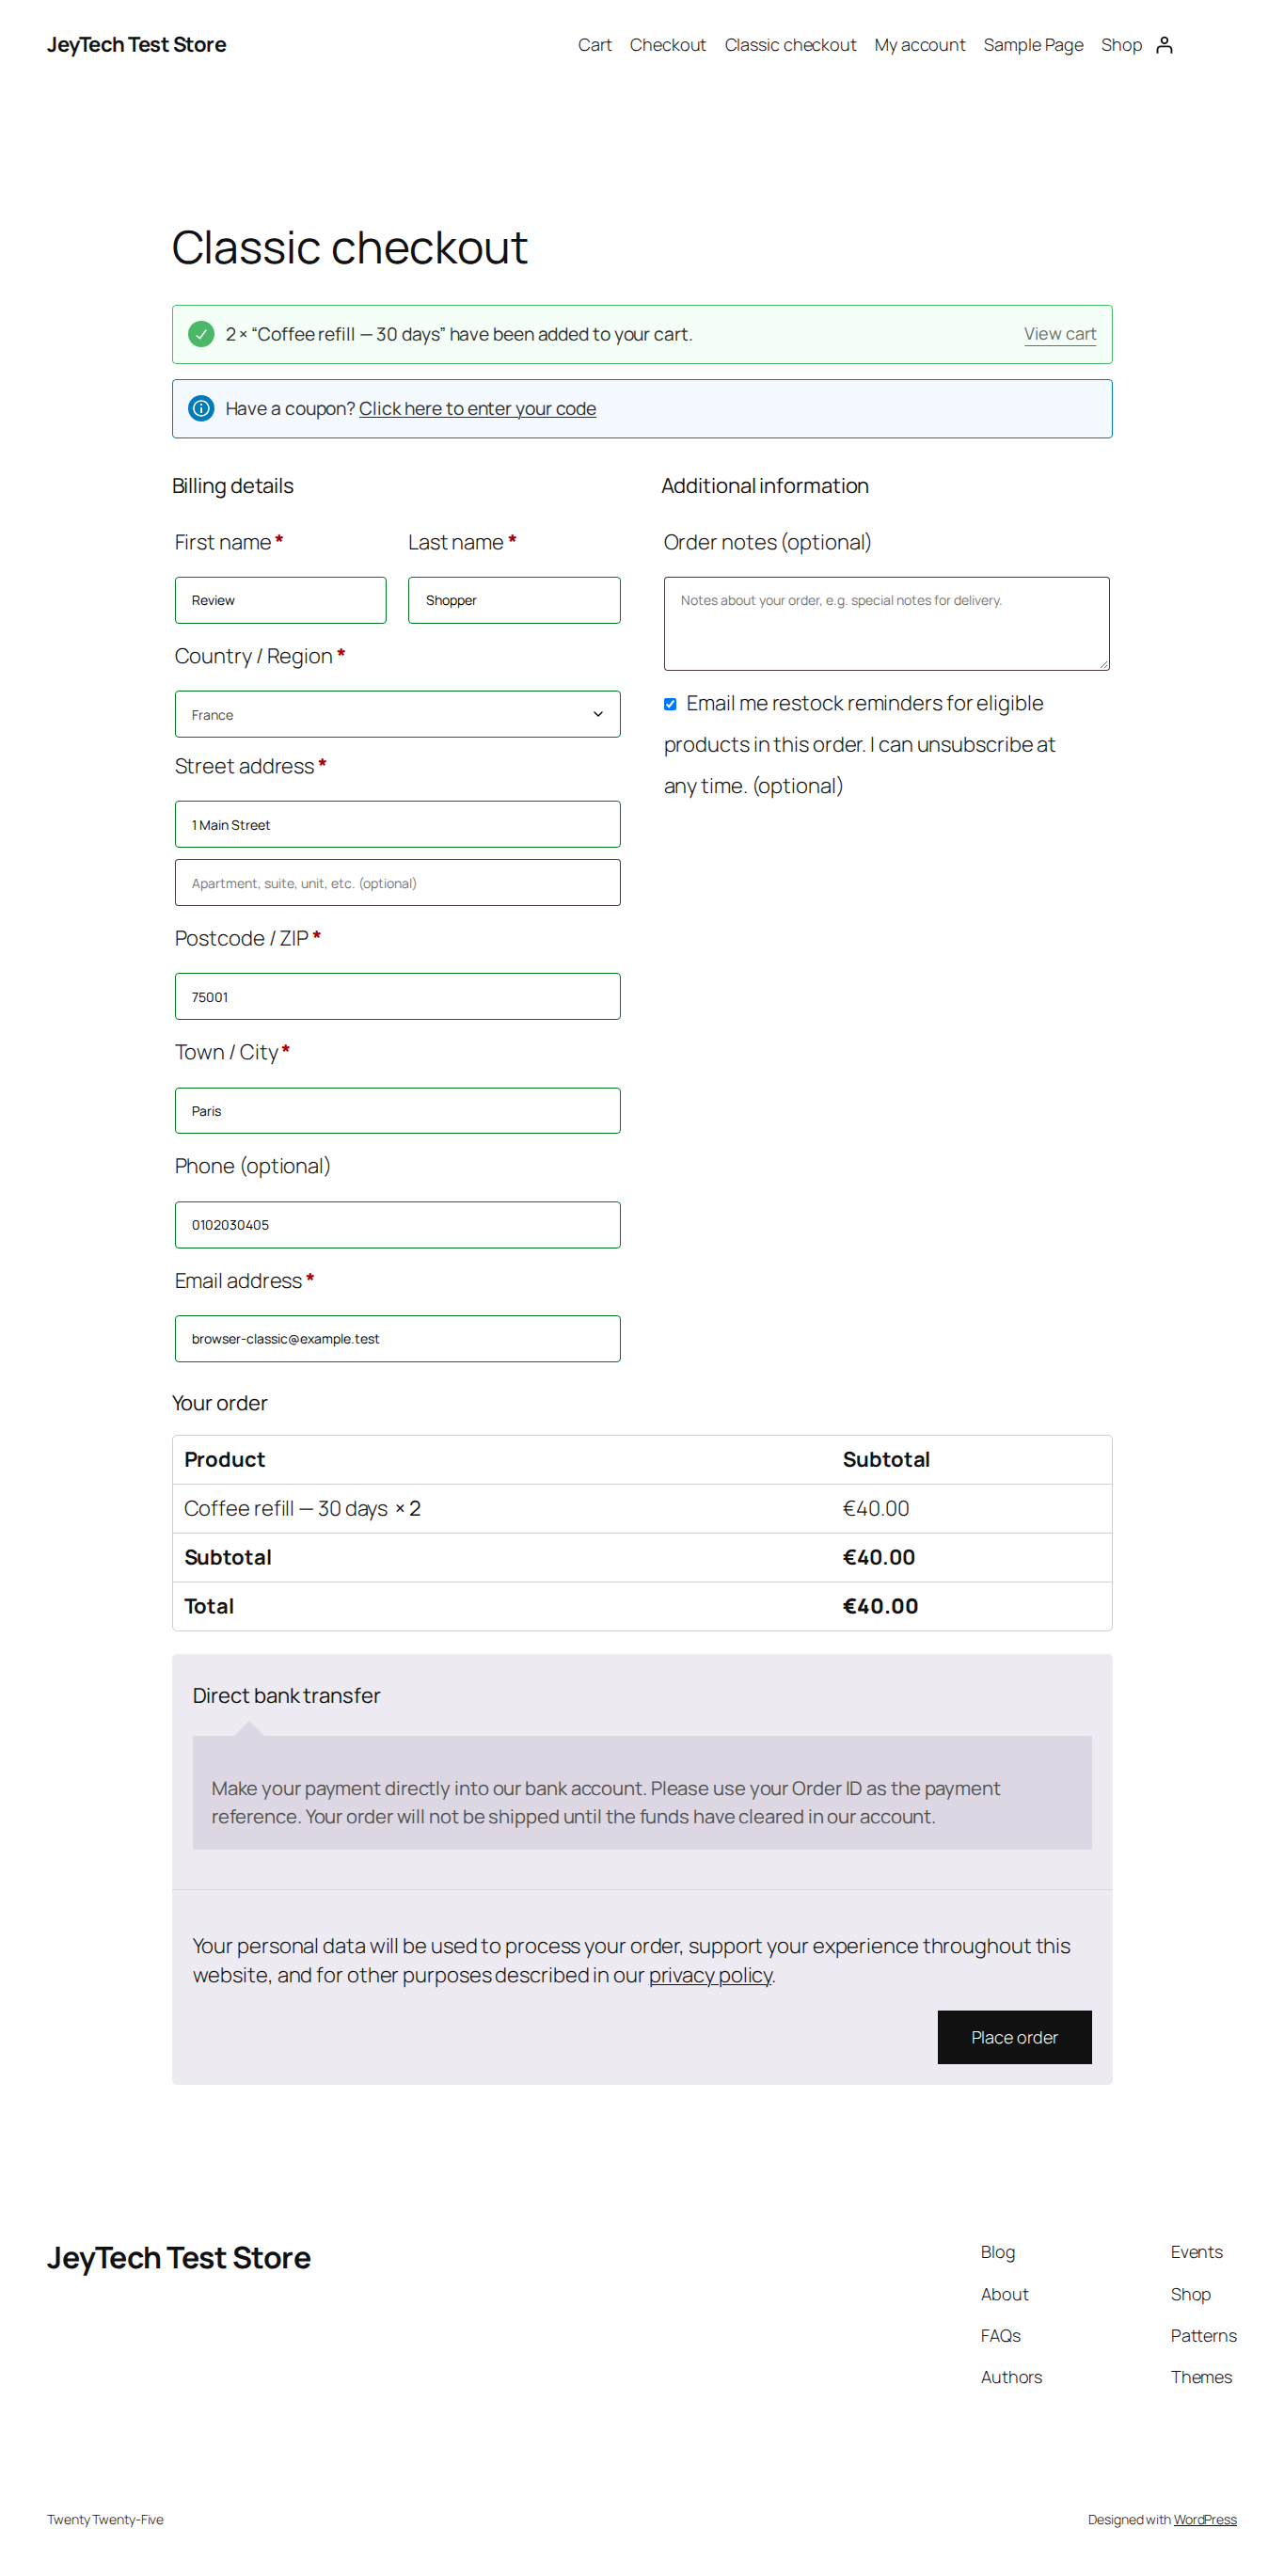
Task: Open the Events footer link
Action: pos(1196,2252)
